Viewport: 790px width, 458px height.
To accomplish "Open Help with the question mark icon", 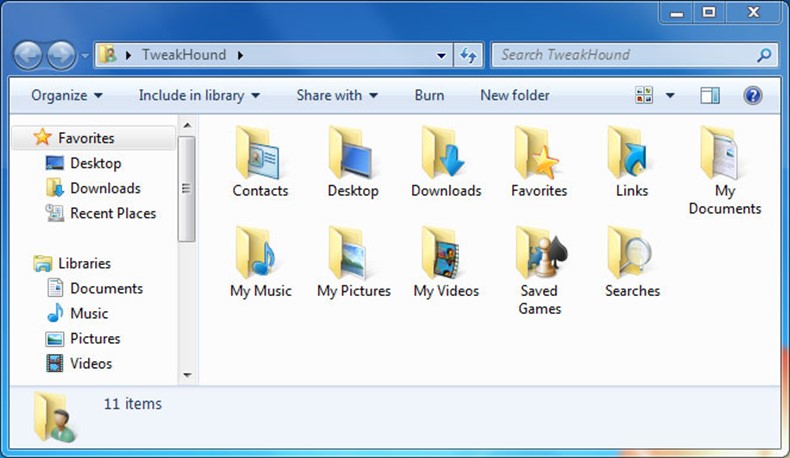I will coord(753,95).
